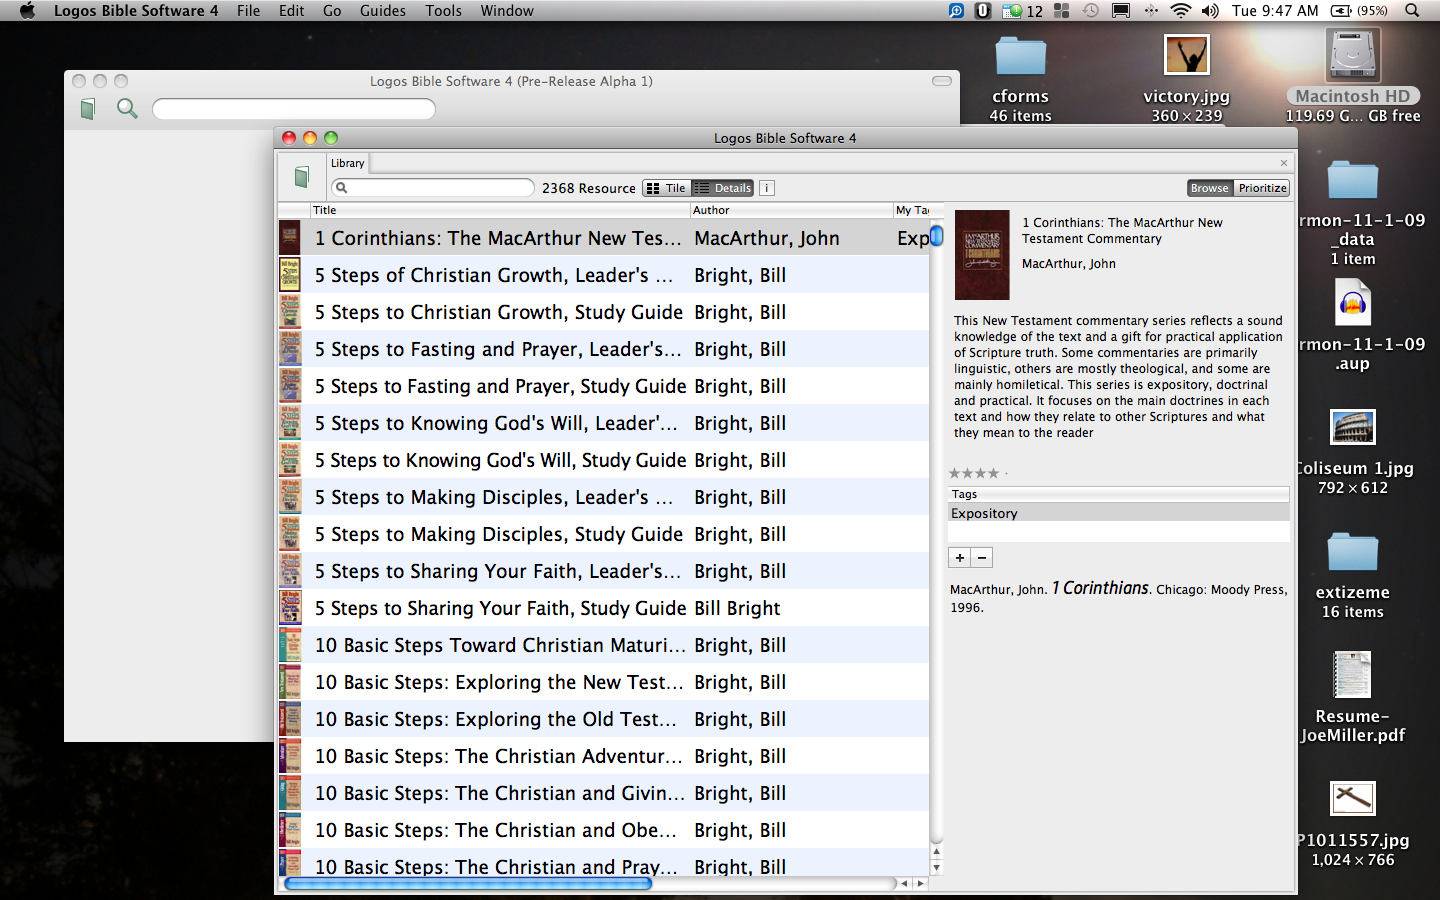Click the horizontal scrollbar thumb in library list
The image size is (1440, 900).
tap(468, 884)
